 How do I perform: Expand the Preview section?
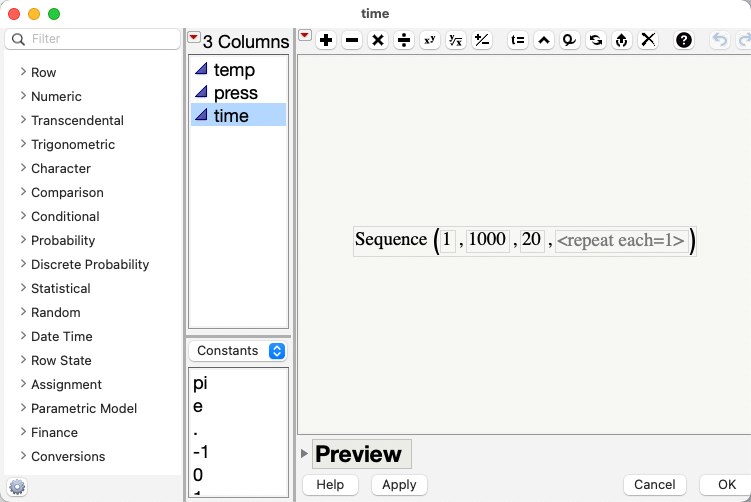point(305,454)
